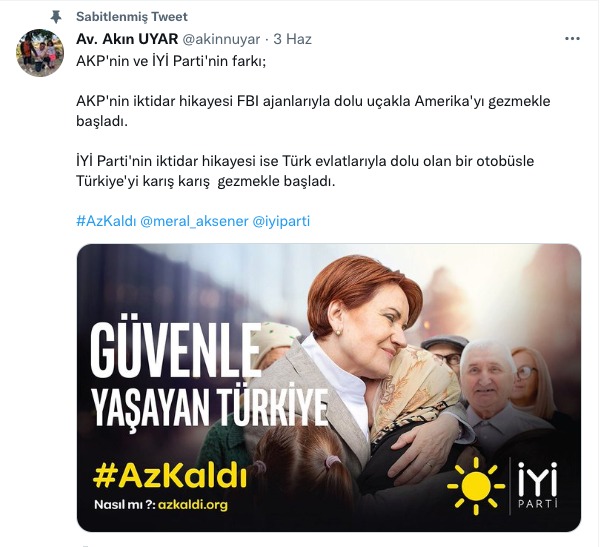Viewport: 601px width, 547px height.
Task: Click azkaldi.org text in the image
Action: 193,504
